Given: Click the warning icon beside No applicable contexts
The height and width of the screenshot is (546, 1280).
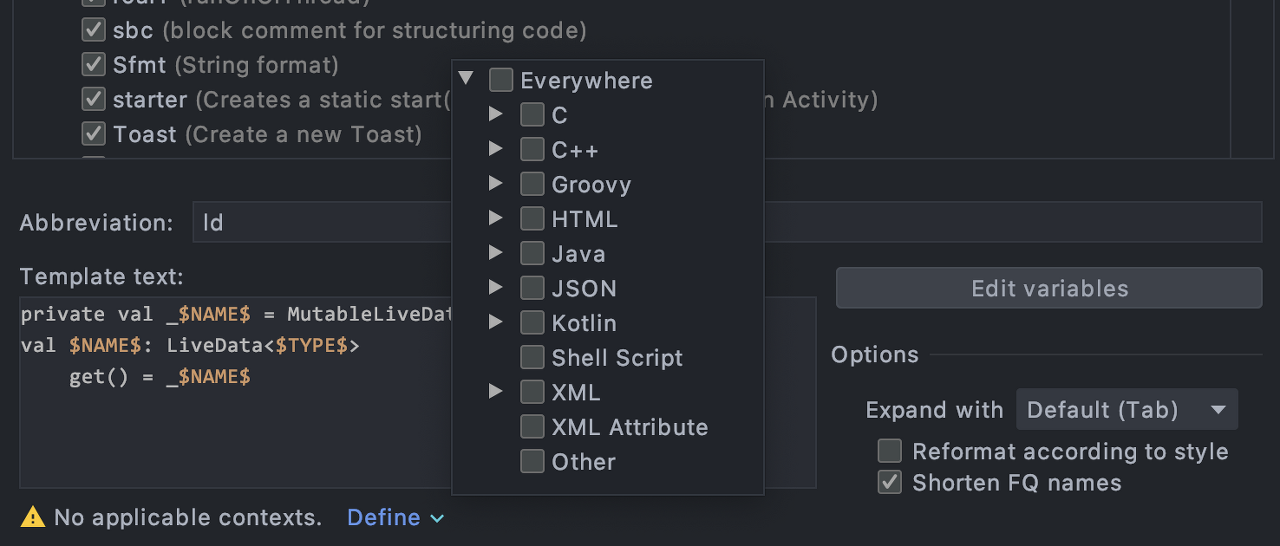Looking at the screenshot, I should point(33,517).
